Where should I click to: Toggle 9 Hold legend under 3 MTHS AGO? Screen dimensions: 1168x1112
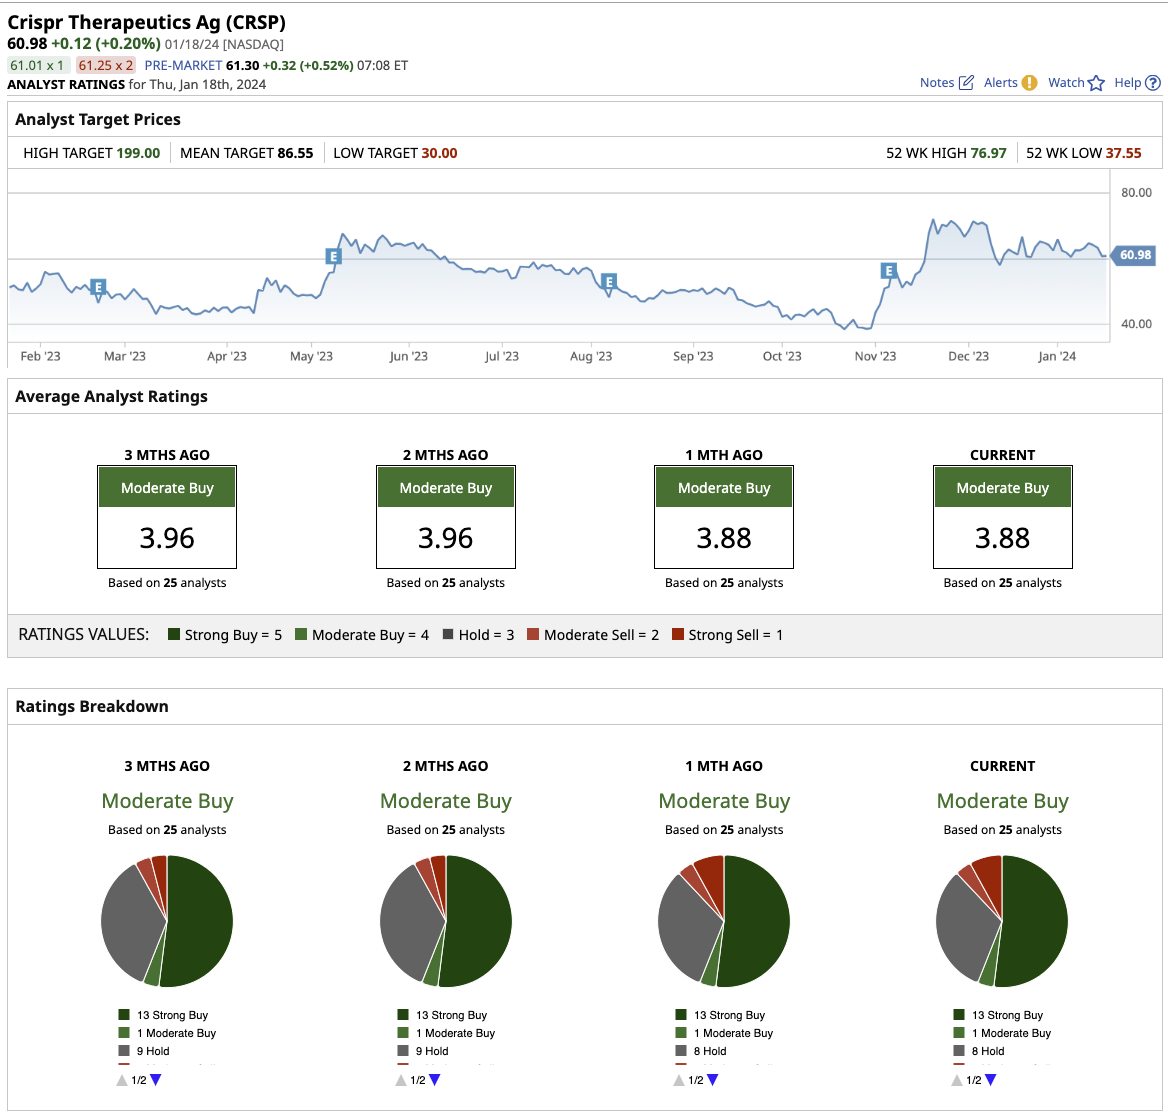click(x=145, y=1051)
